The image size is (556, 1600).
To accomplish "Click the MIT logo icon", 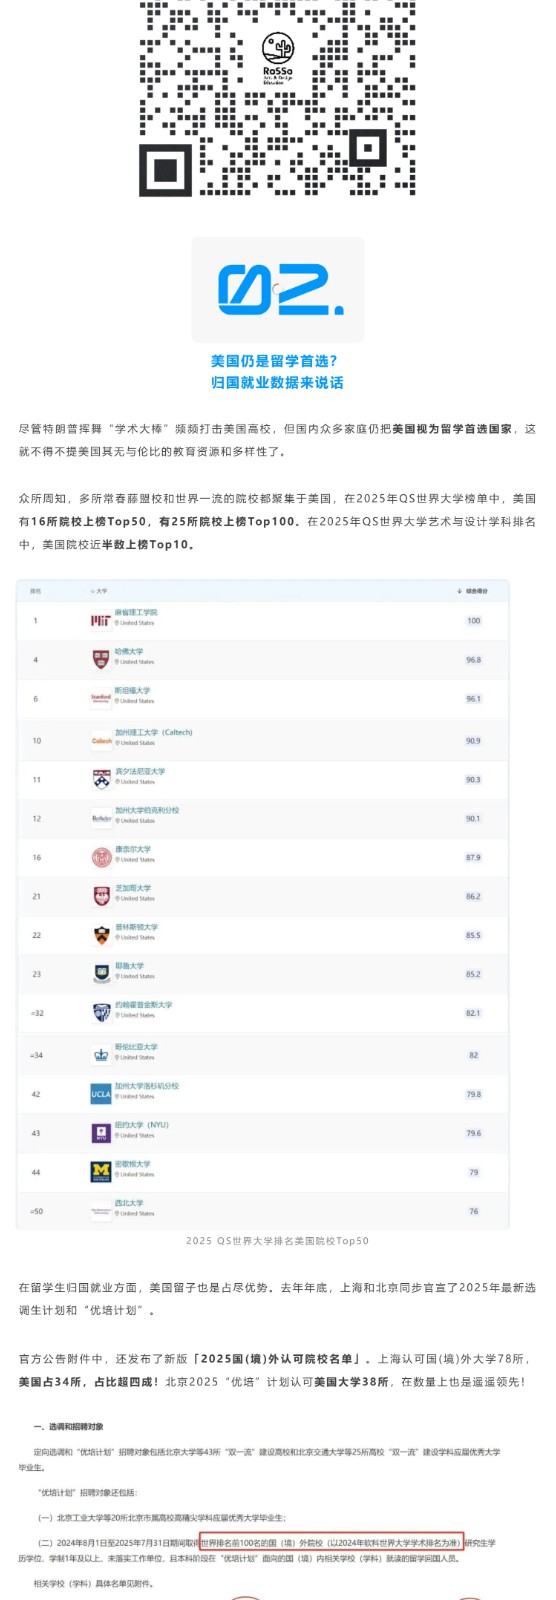I will tap(101, 620).
